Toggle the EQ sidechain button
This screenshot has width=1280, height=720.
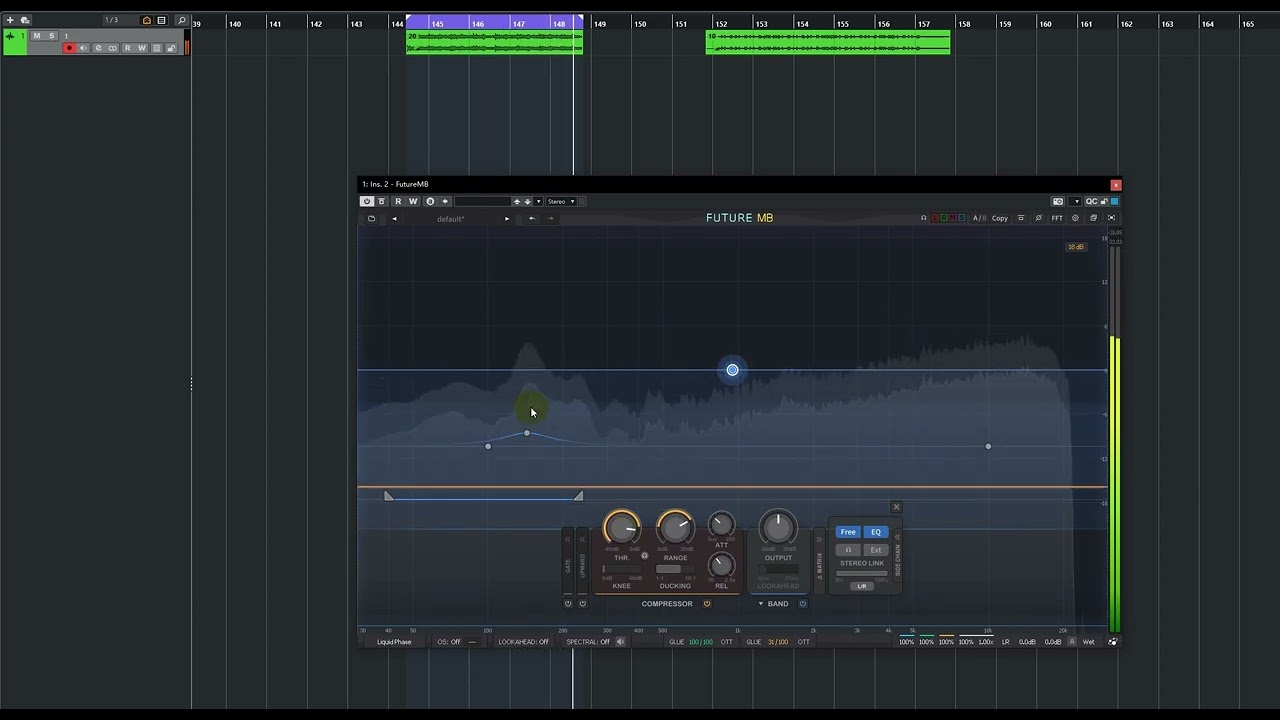pyautogui.click(x=876, y=532)
